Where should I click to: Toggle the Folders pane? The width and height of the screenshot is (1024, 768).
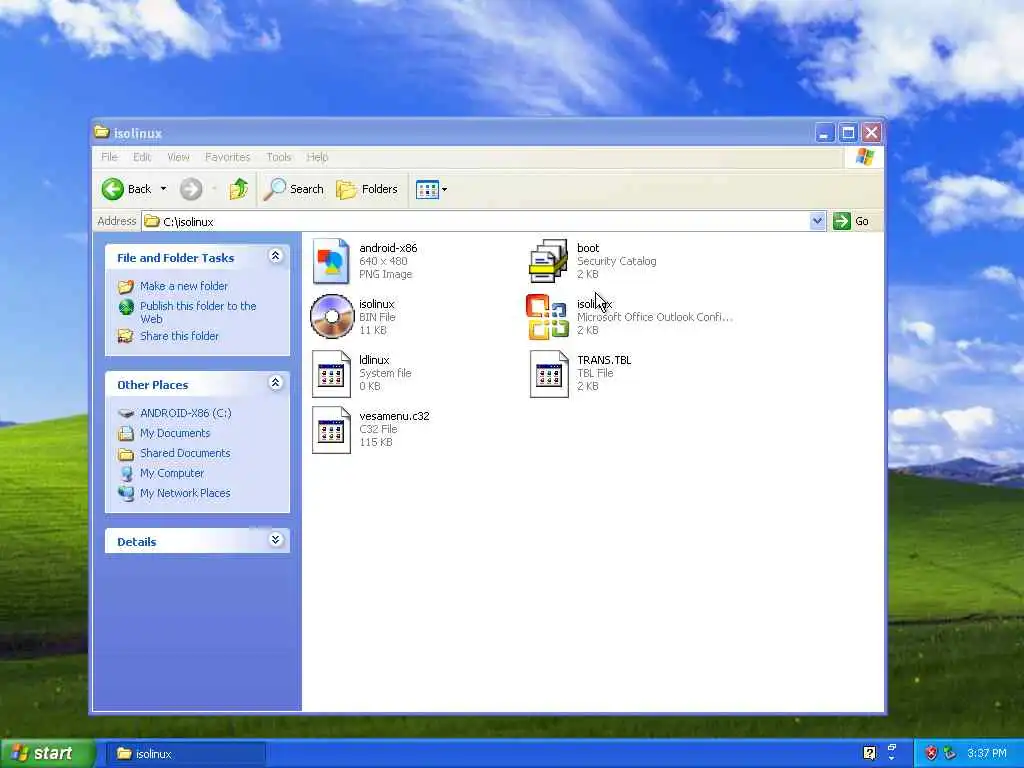[367, 189]
